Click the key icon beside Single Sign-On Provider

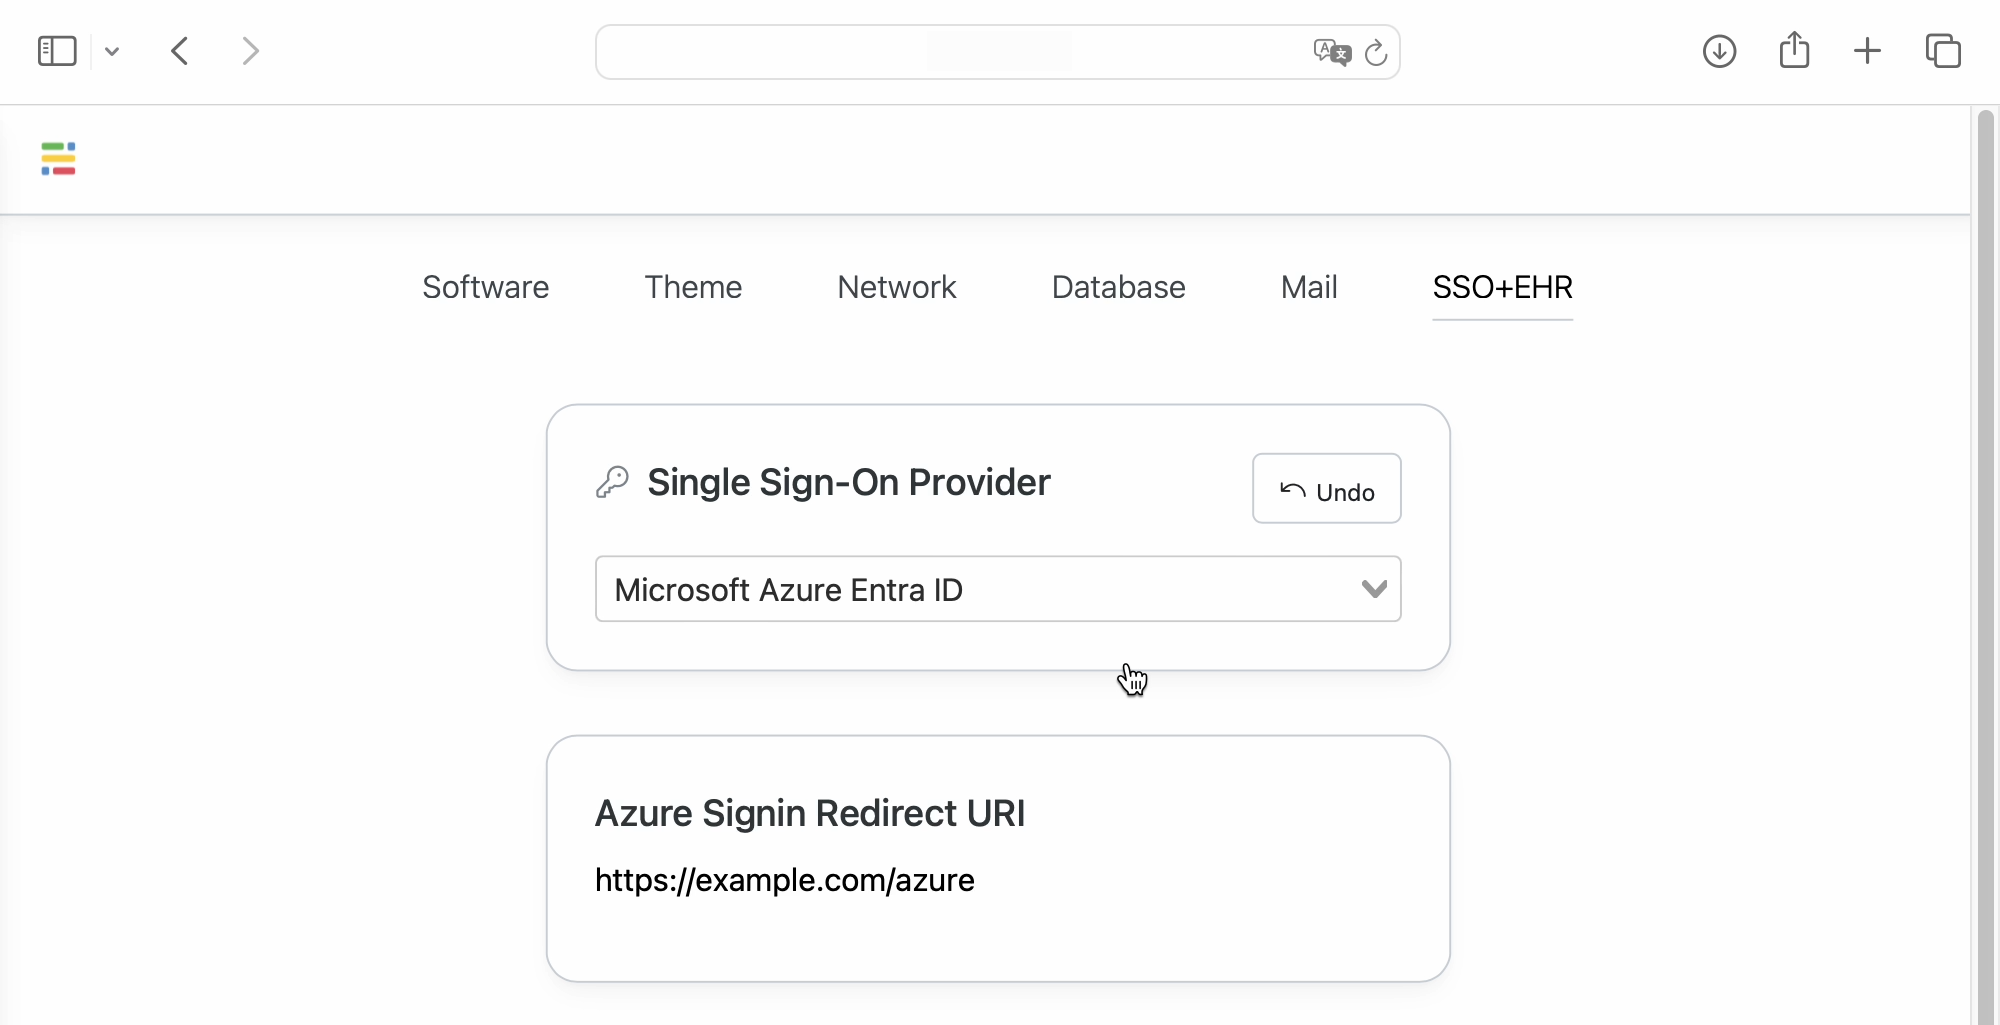[x=612, y=482]
